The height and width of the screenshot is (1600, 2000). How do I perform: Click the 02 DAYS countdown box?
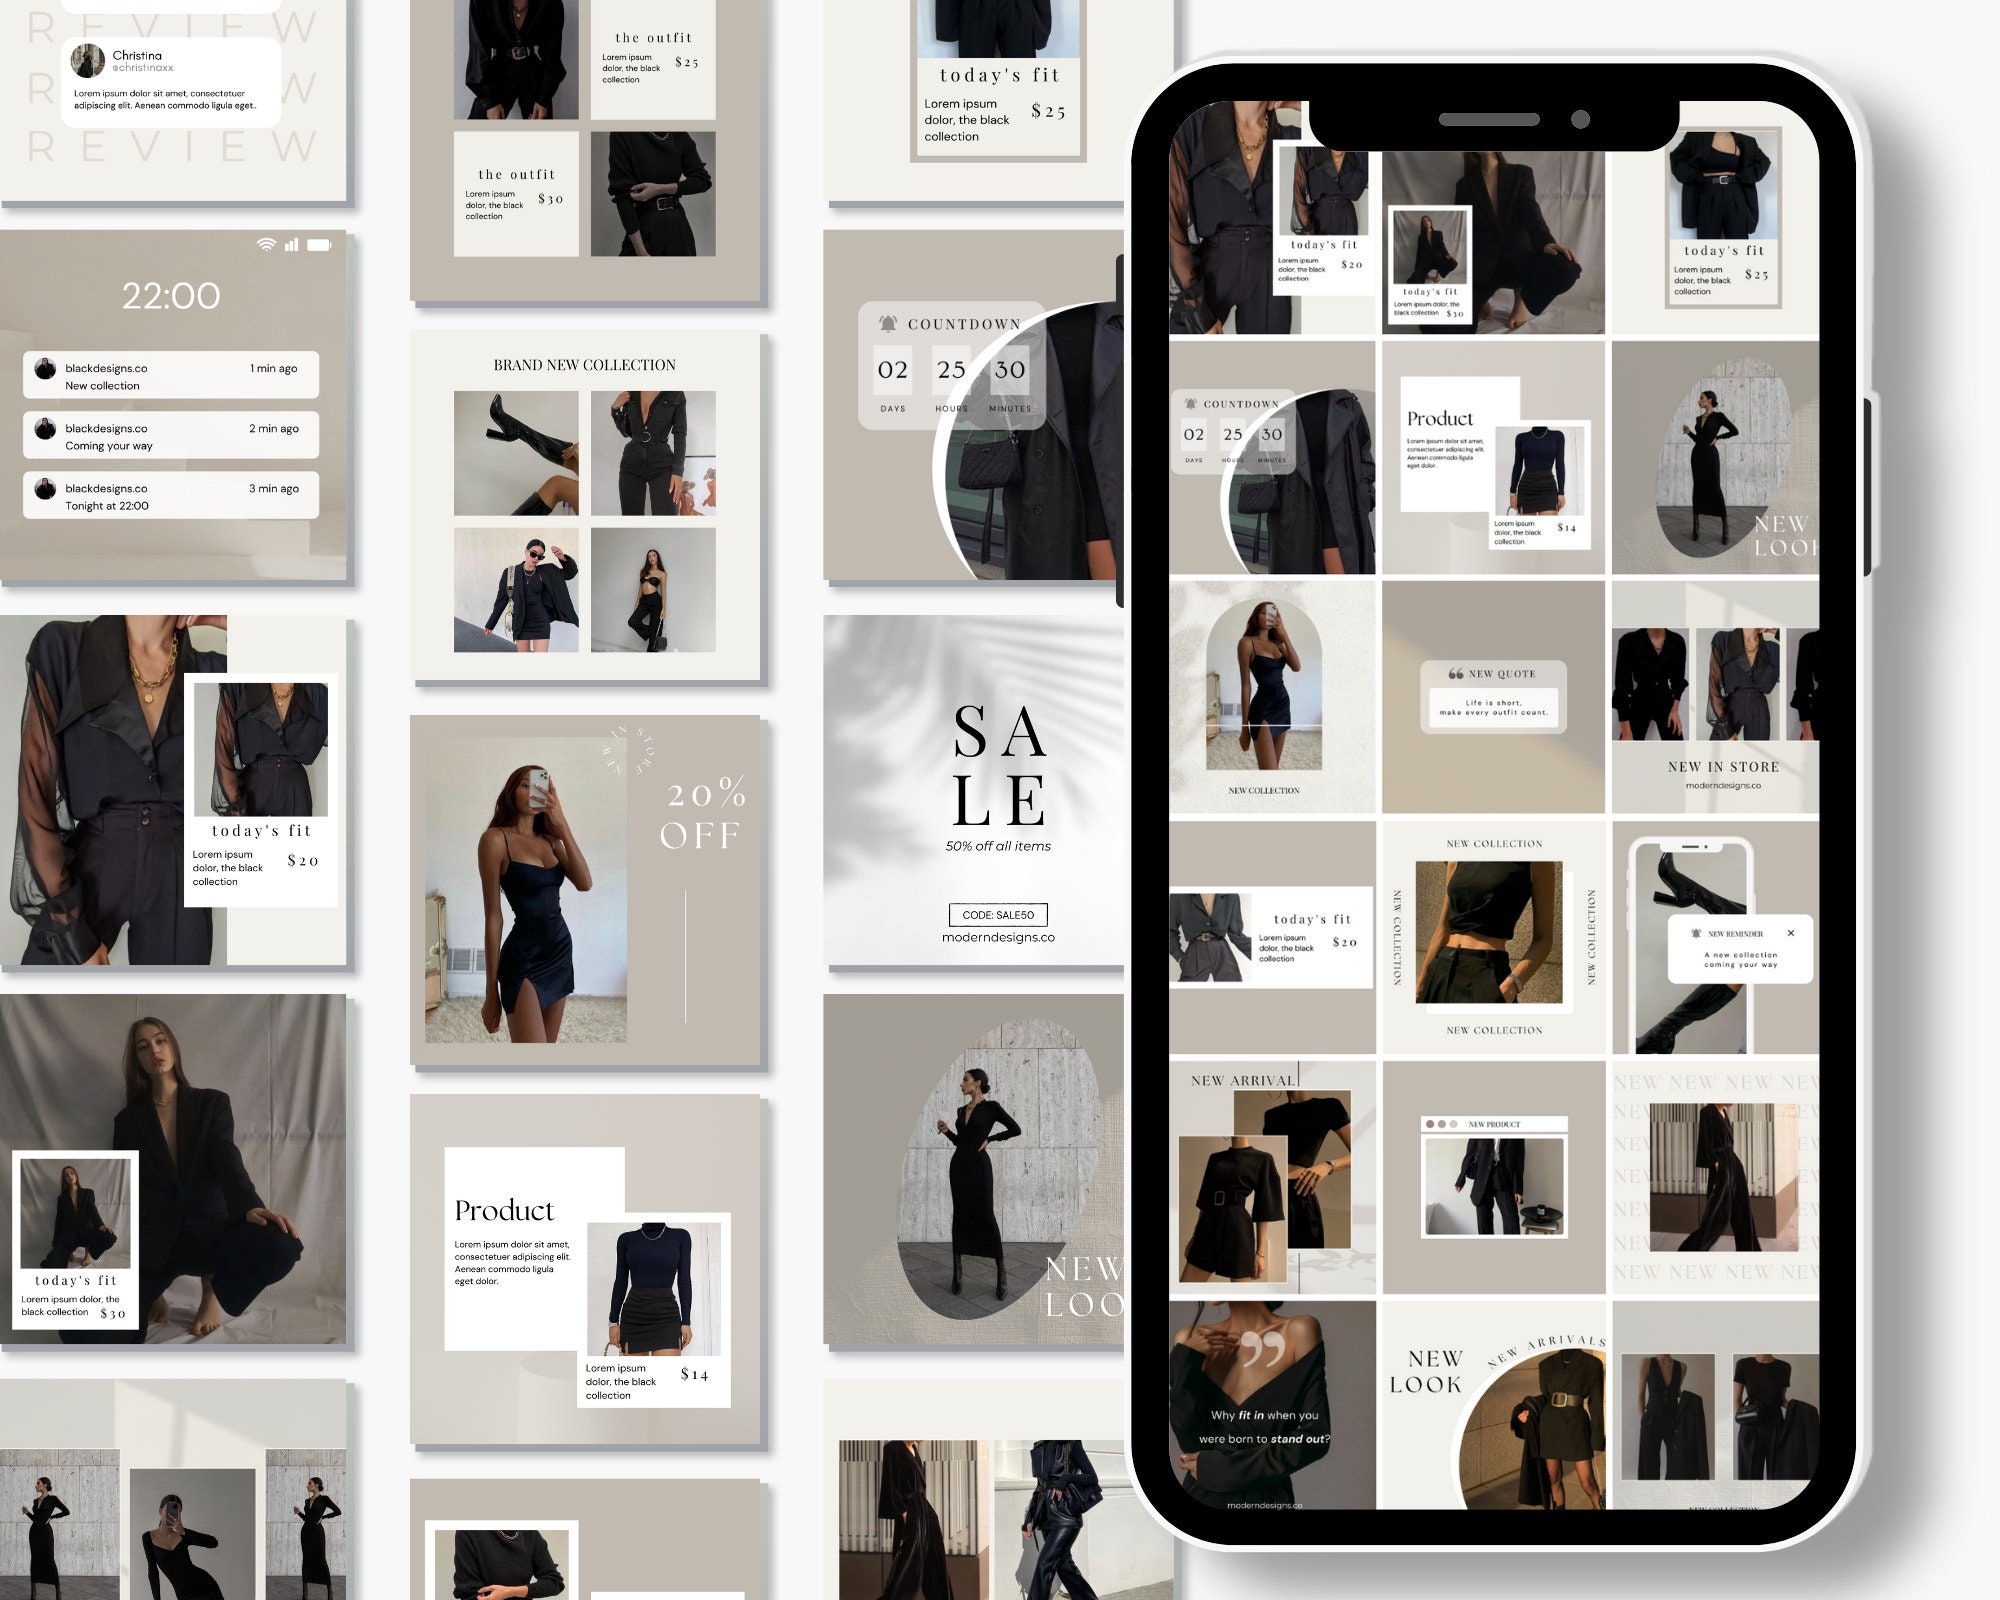pyautogui.click(x=893, y=370)
